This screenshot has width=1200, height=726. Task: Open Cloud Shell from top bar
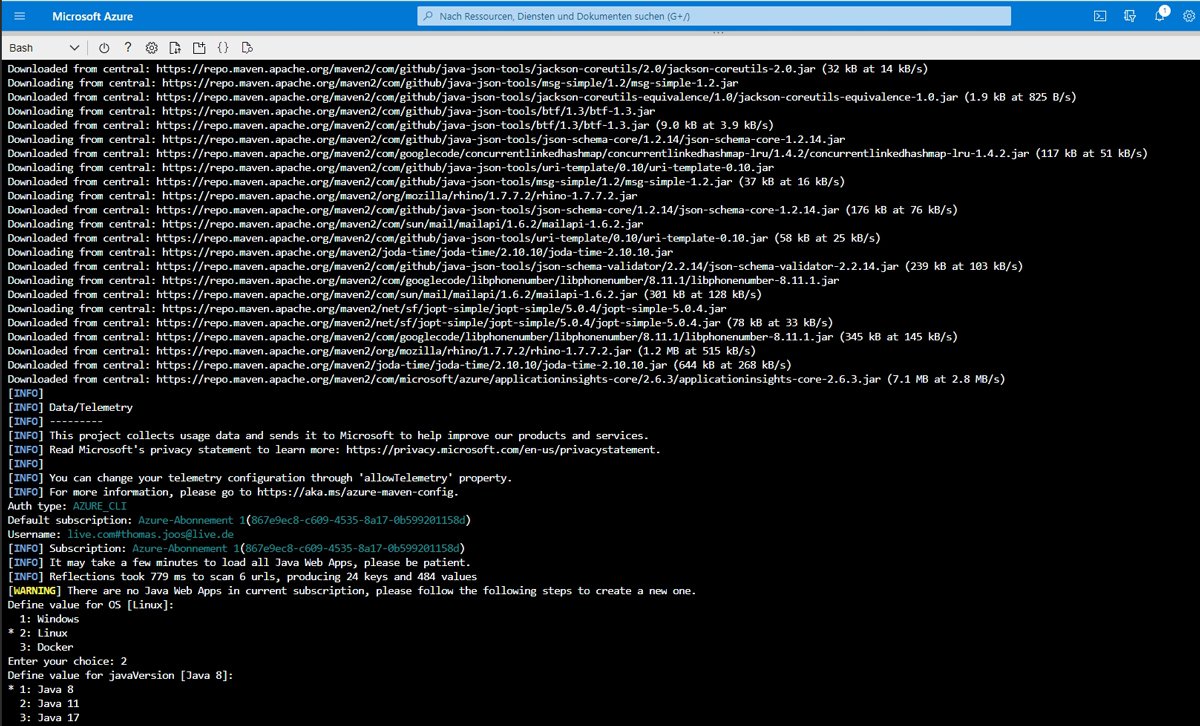pos(1100,16)
